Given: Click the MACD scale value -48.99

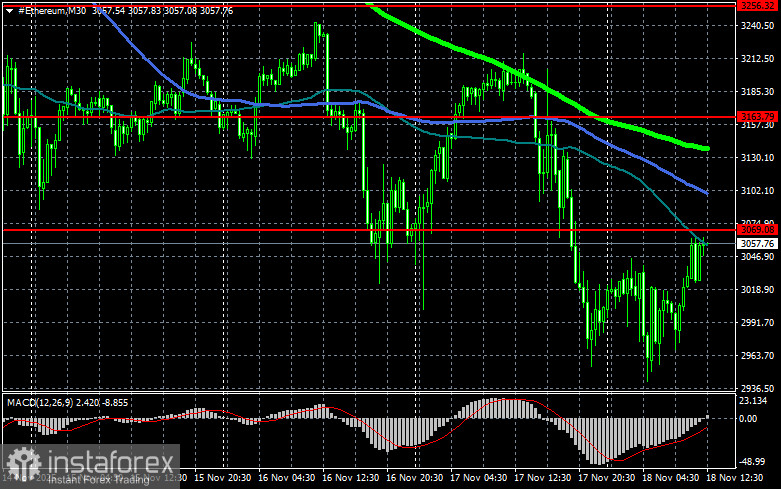Looking at the screenshot, I should pyautogui.click(x=752, y=462).
